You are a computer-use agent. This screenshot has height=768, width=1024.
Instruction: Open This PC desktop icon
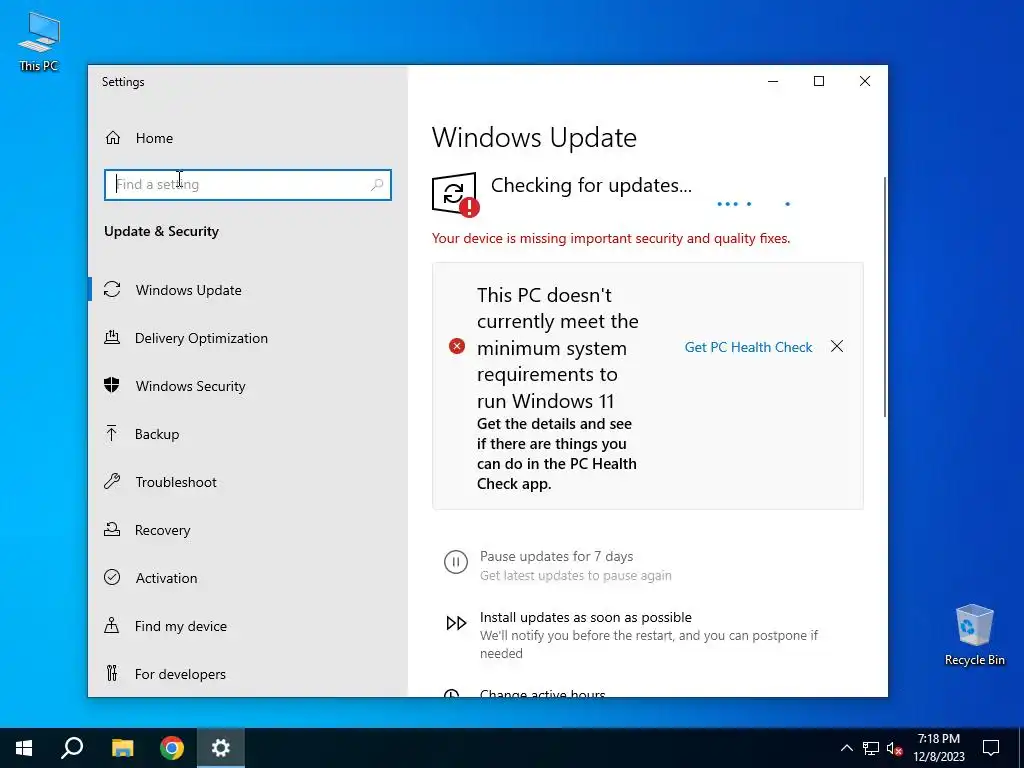[x=39, y=40]
